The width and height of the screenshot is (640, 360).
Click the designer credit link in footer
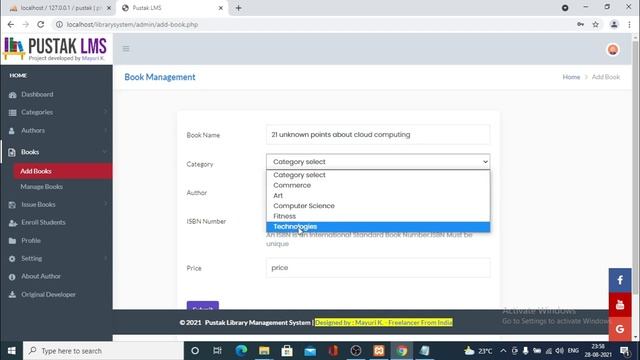point(384,322)
